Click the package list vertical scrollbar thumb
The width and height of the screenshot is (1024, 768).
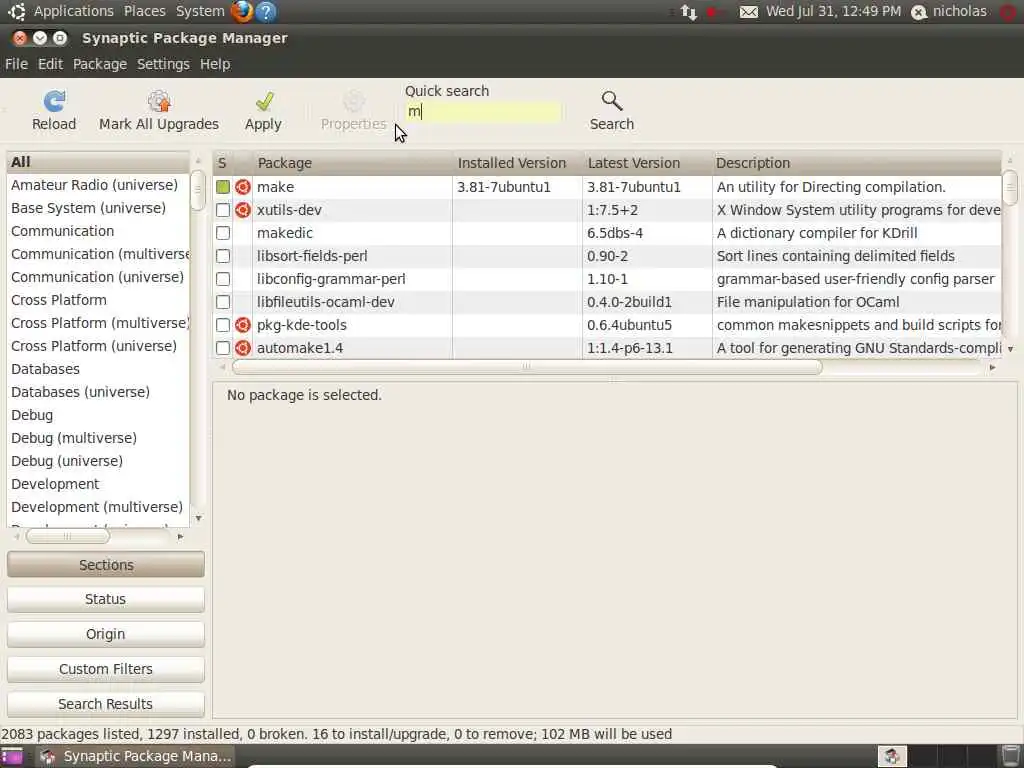(1010, 188)
